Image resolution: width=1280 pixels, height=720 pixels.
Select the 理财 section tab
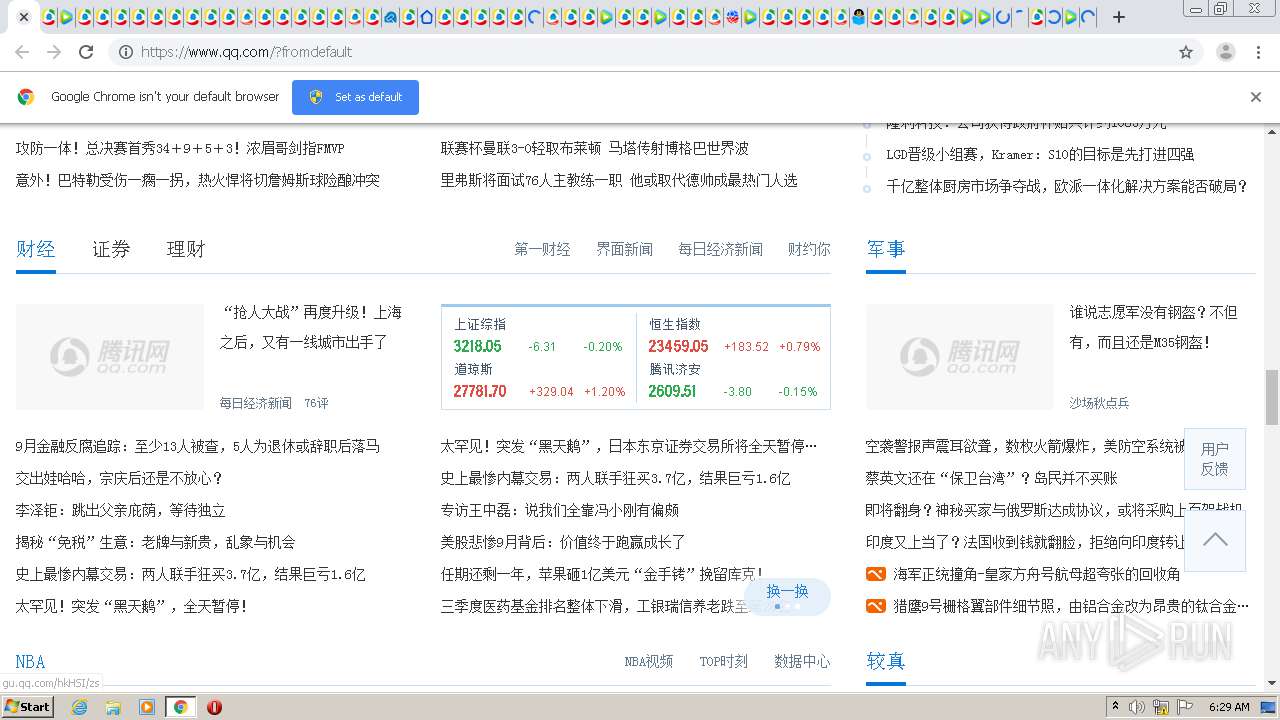coord(185,249)
